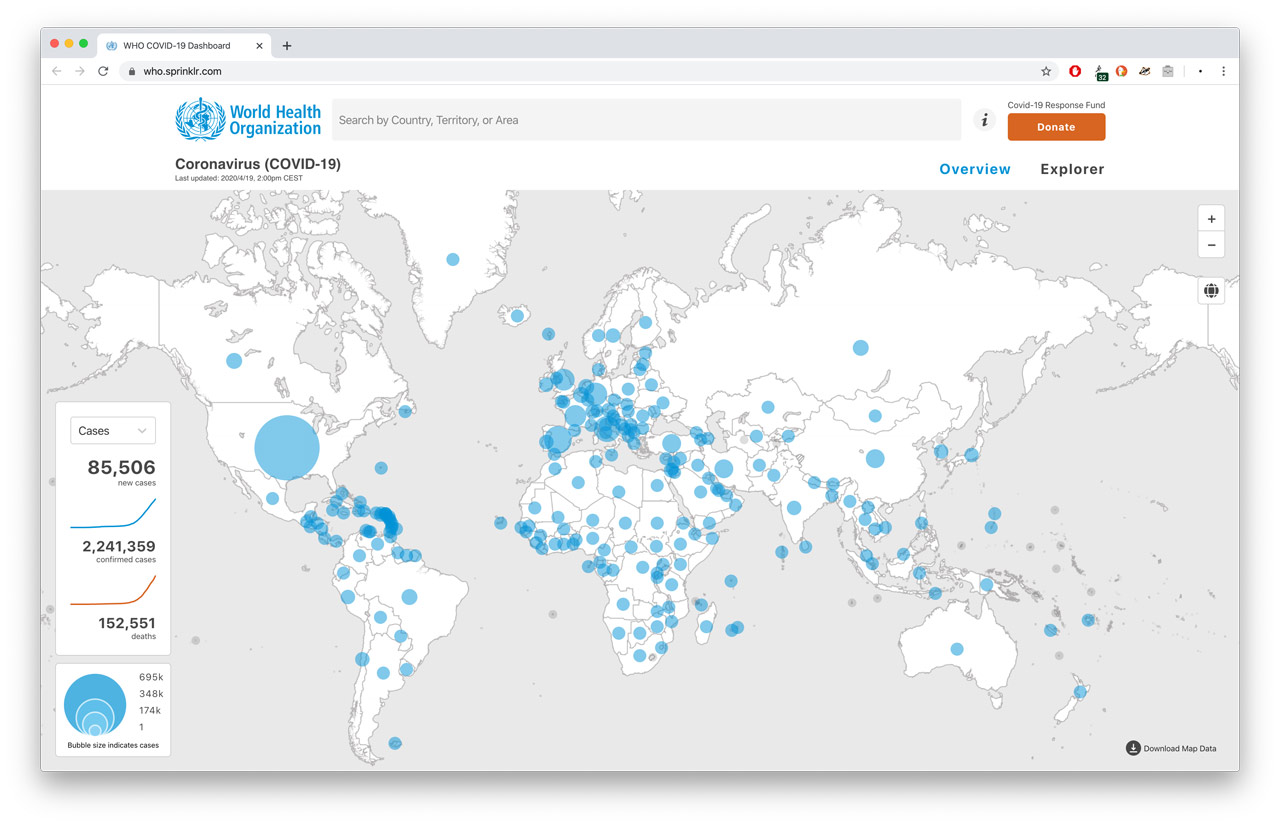Open the info icon beside search
Viewport: 1280px width, 825px height.
(x=984, y=120)
